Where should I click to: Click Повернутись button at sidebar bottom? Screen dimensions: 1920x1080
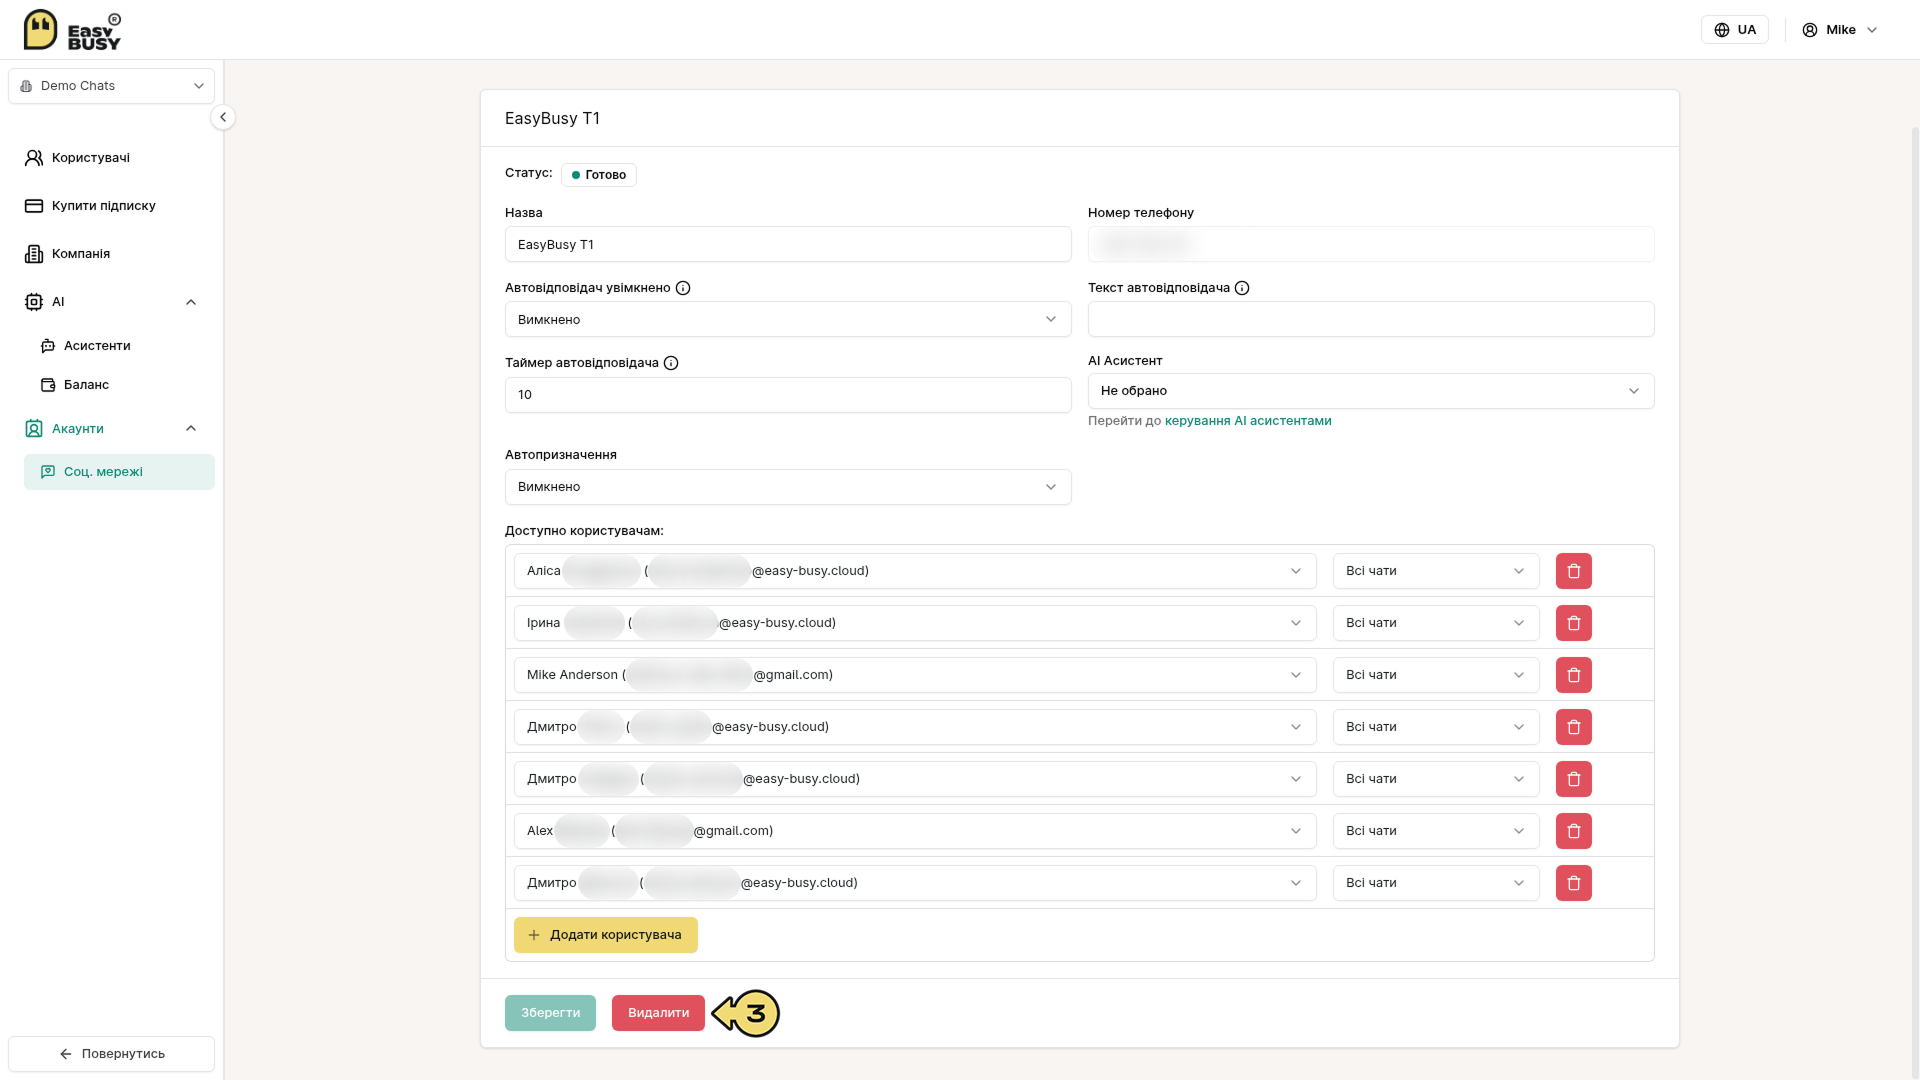[112, 1054]
